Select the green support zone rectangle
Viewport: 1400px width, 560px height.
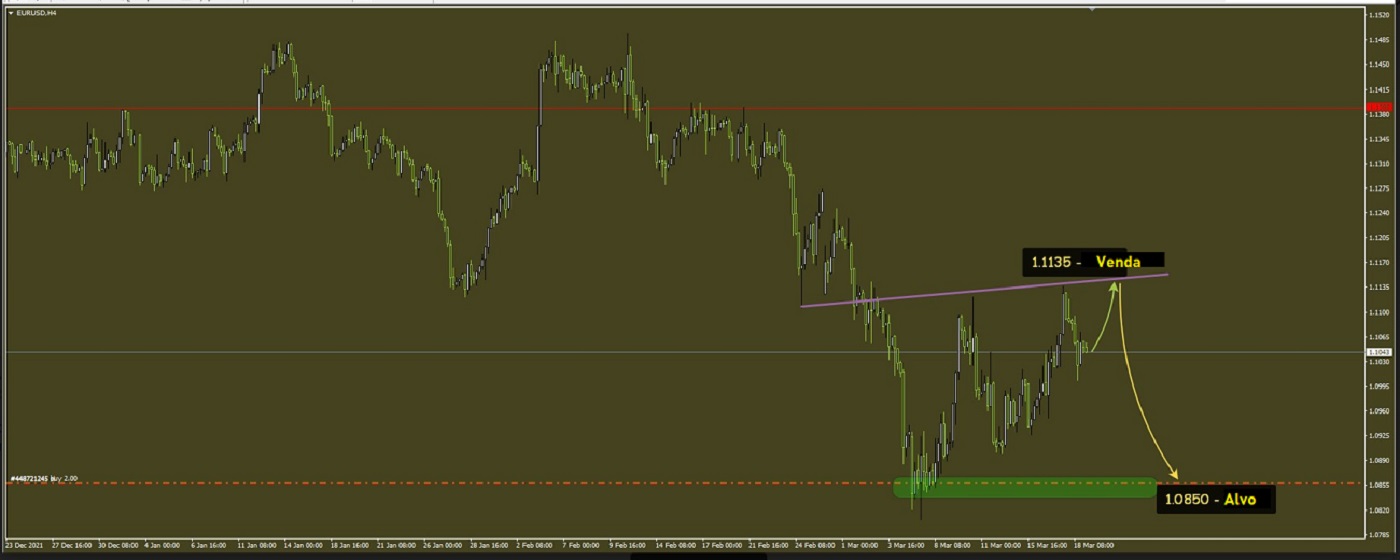click(1024, 488)
